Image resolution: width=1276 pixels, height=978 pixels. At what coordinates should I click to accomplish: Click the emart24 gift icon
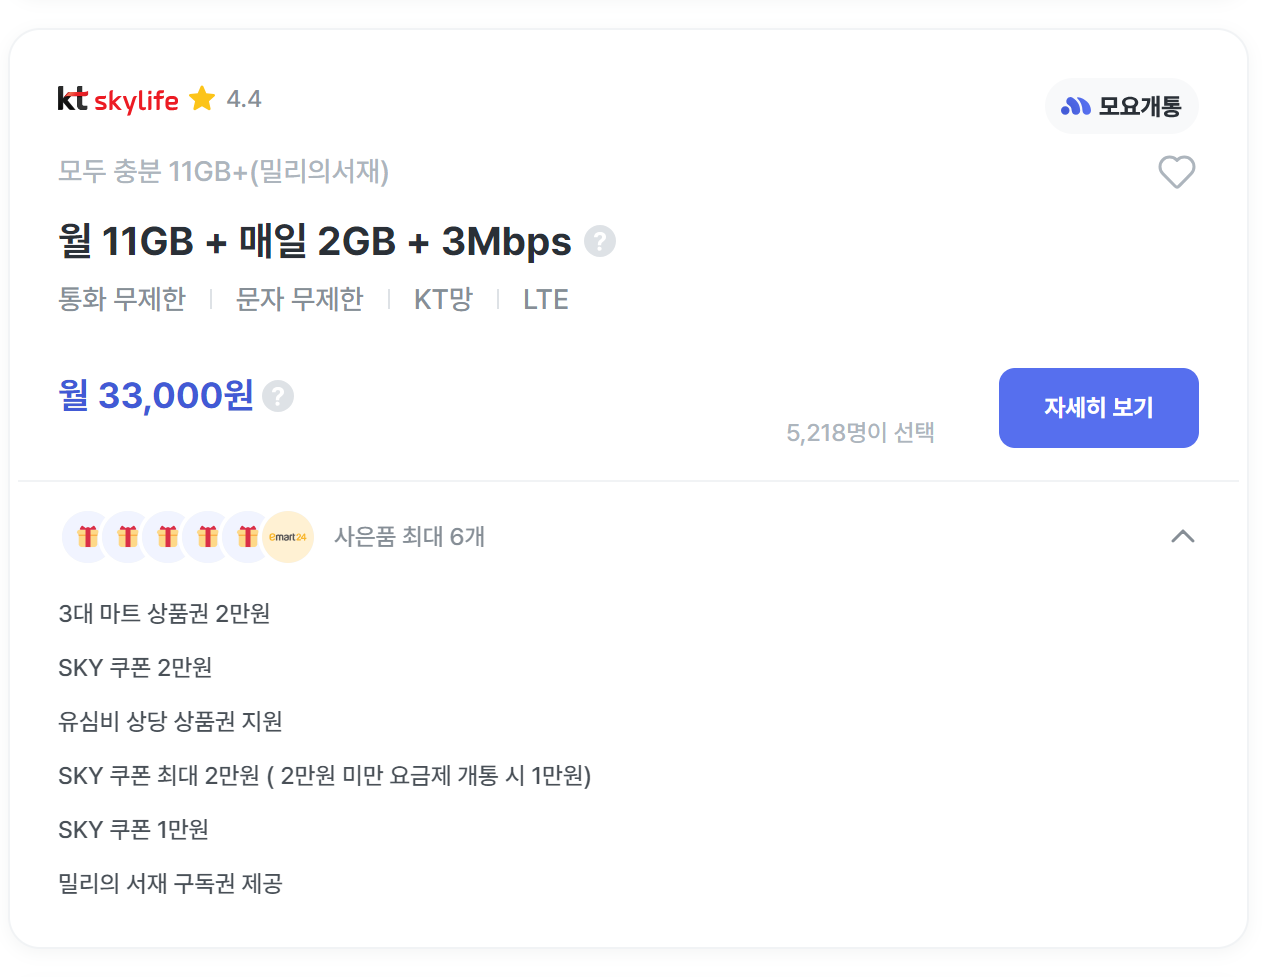click(288, 537)
